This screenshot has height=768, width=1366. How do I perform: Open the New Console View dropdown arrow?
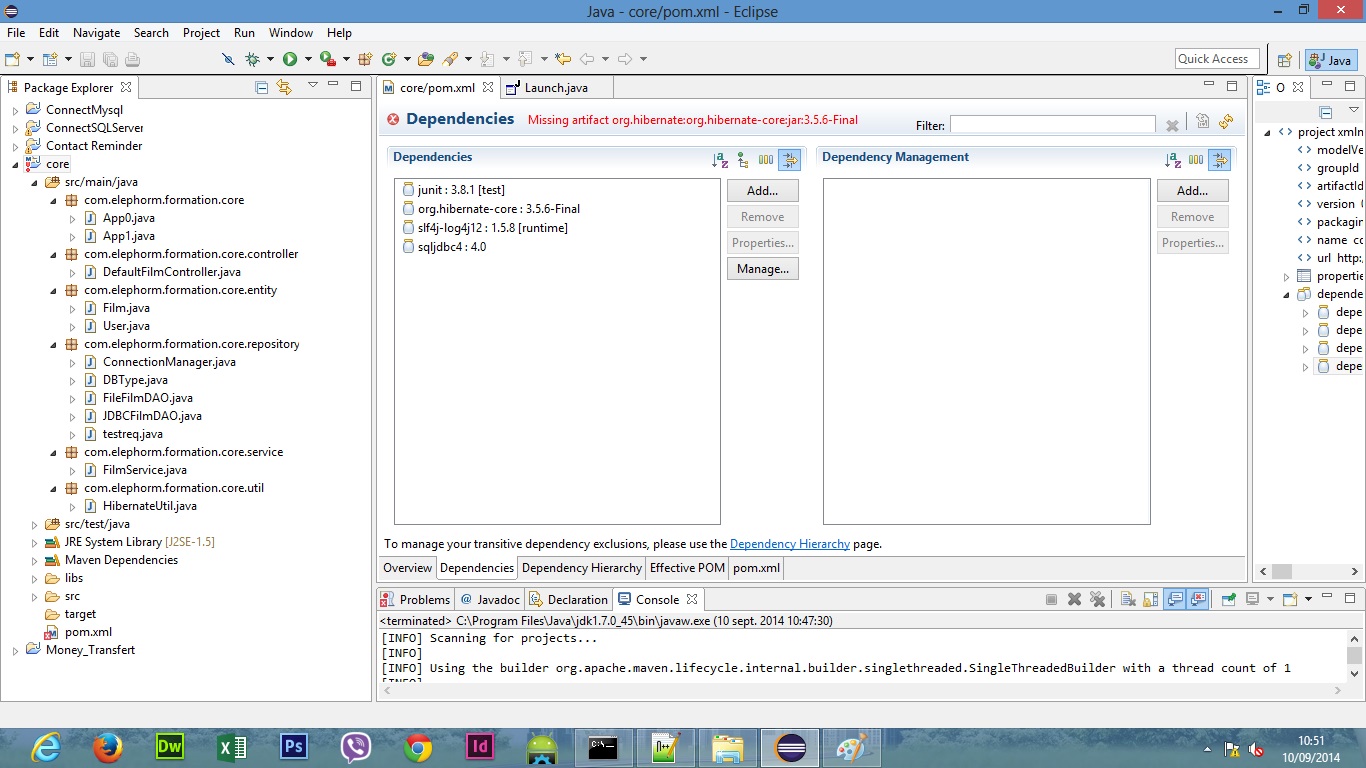[1308, 599]
